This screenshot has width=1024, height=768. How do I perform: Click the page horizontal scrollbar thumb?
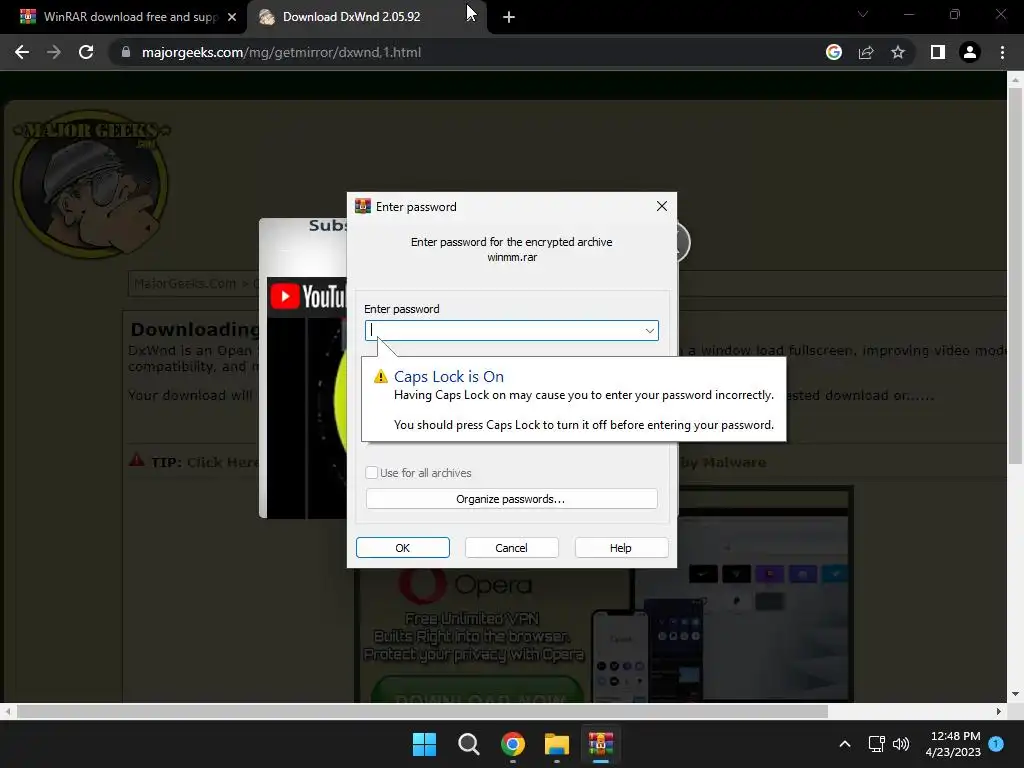click(422, 711)
